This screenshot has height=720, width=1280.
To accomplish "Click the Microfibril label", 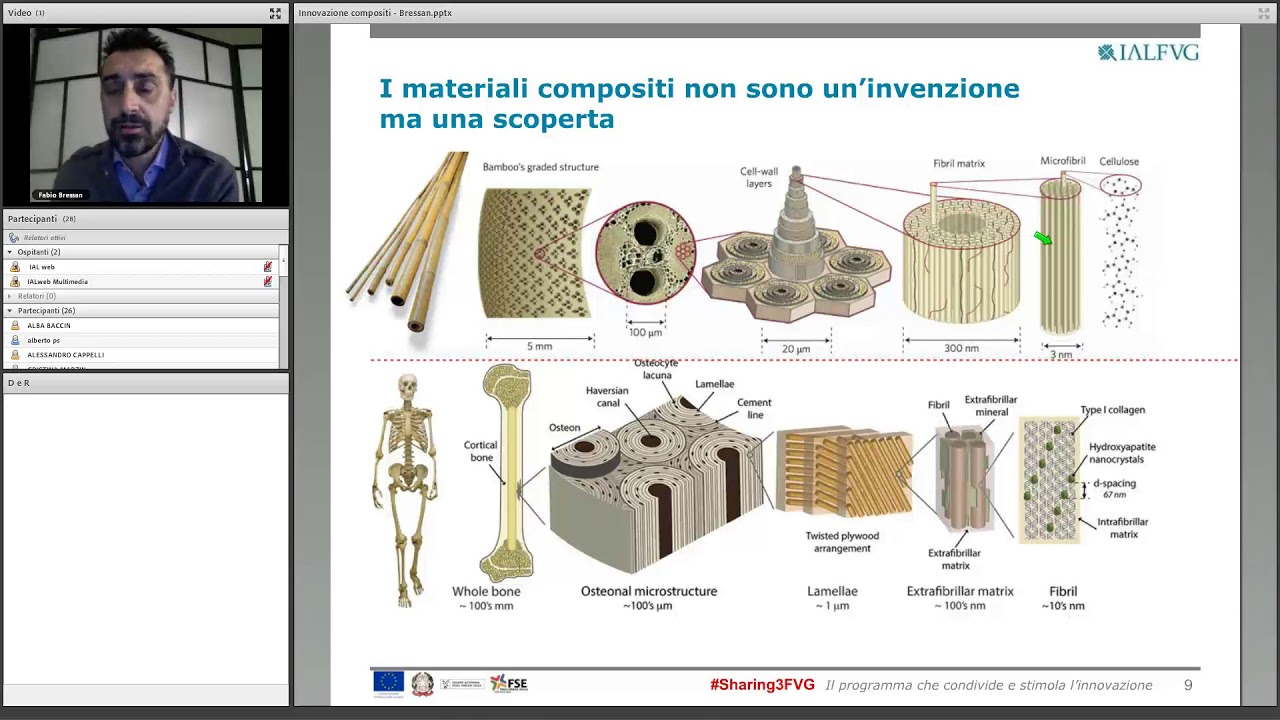I will click(x=1063, y=161).
